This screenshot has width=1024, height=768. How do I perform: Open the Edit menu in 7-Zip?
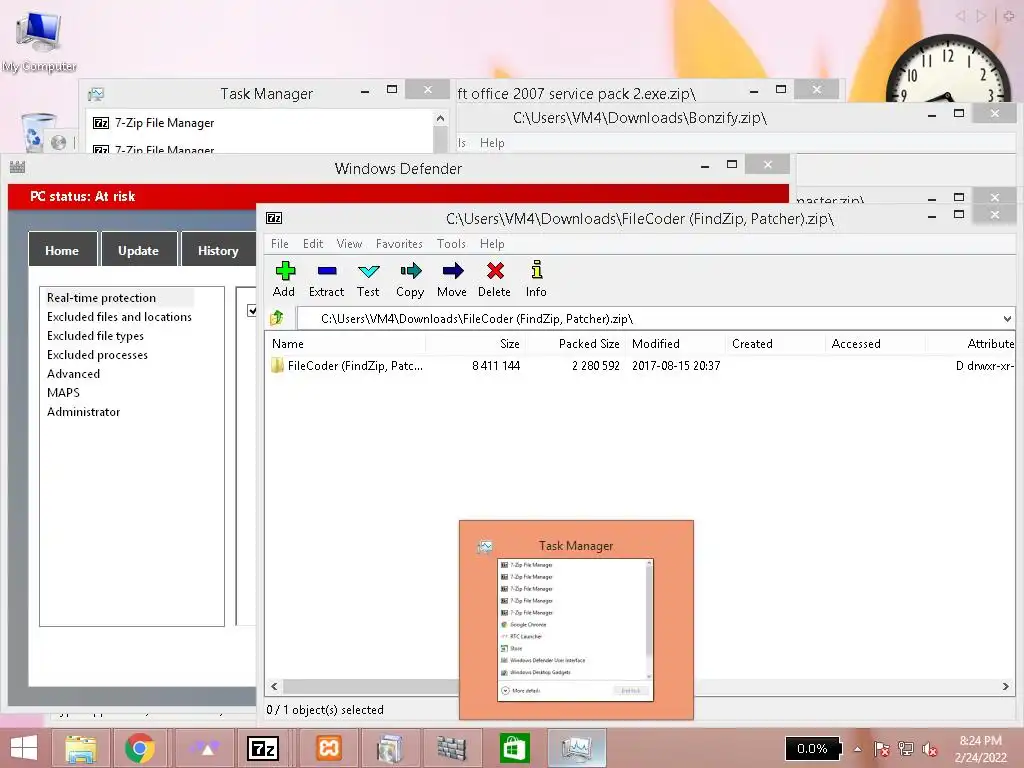click(x=313, y=244)
